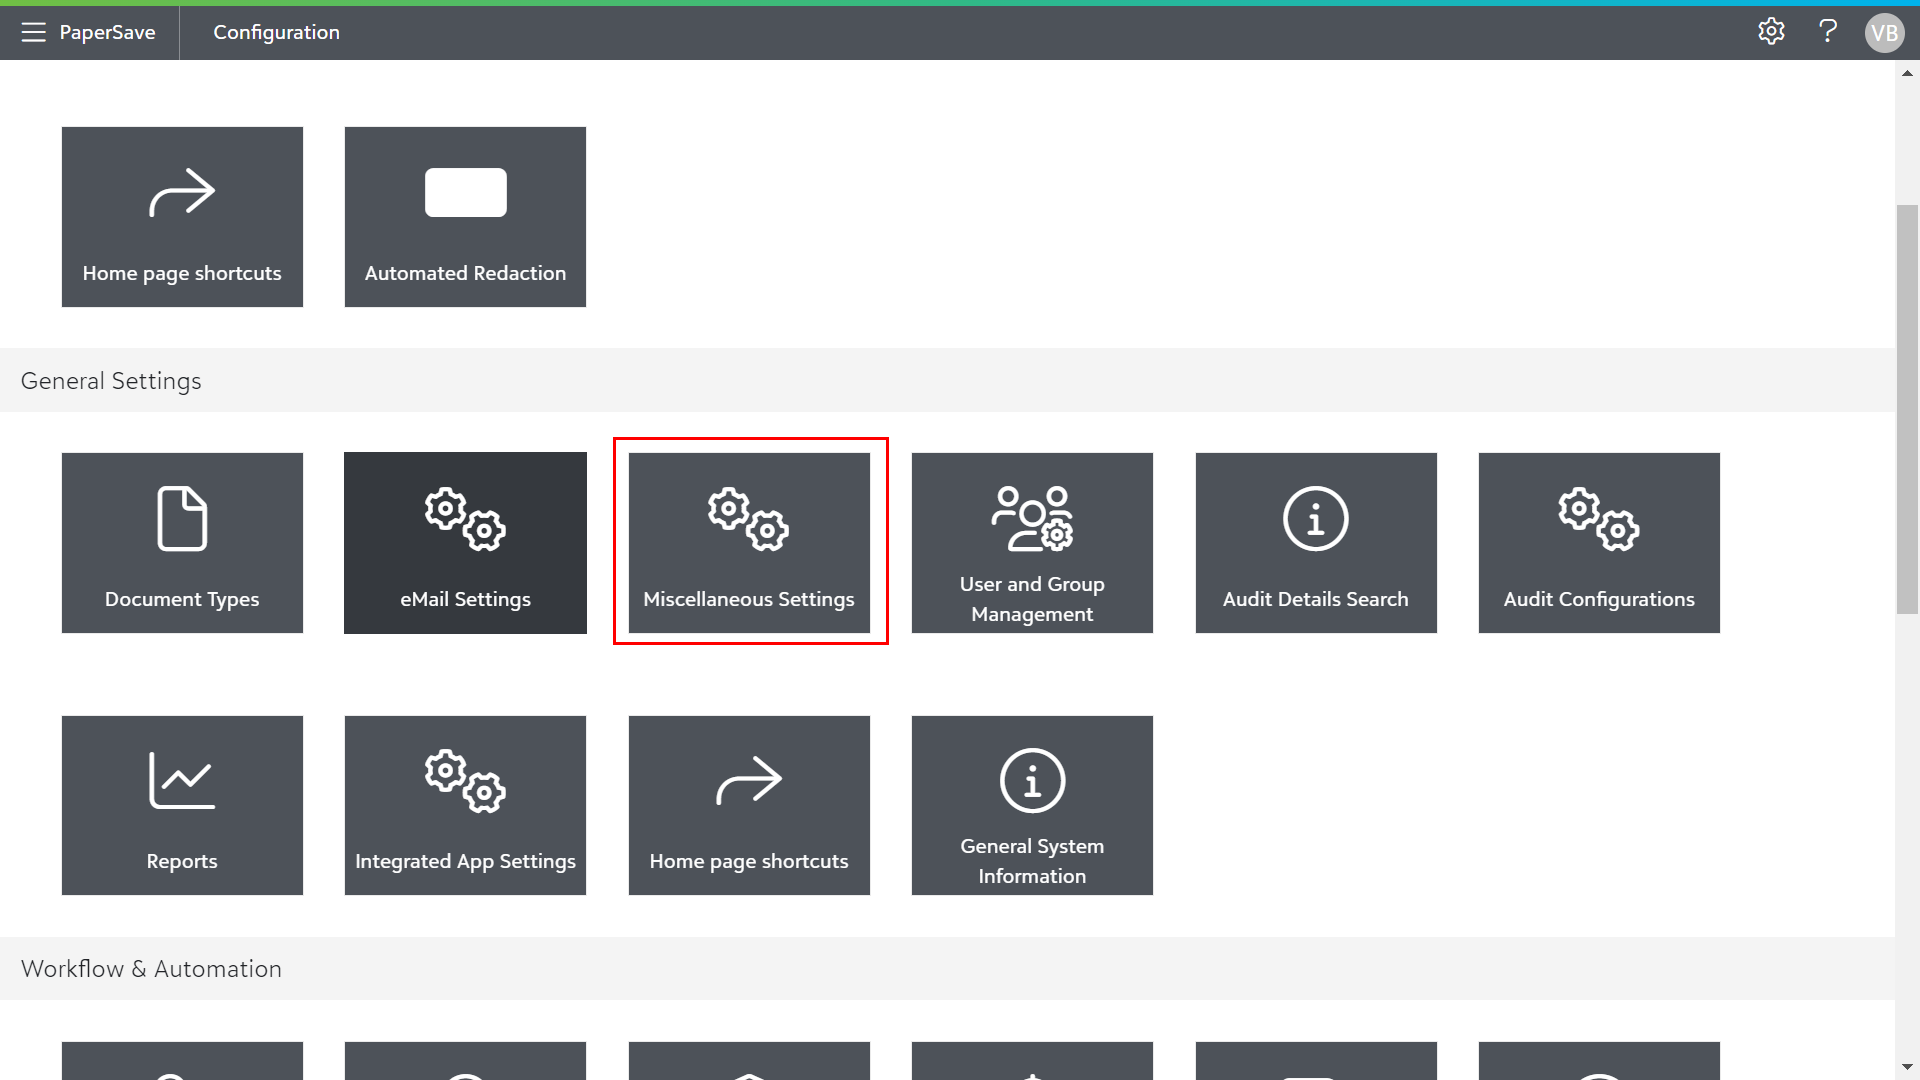Open the Automated Redaction tile

465,216
